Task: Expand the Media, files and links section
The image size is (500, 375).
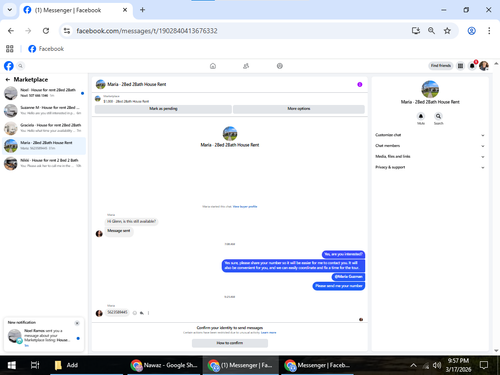Action: pos(430,156)
